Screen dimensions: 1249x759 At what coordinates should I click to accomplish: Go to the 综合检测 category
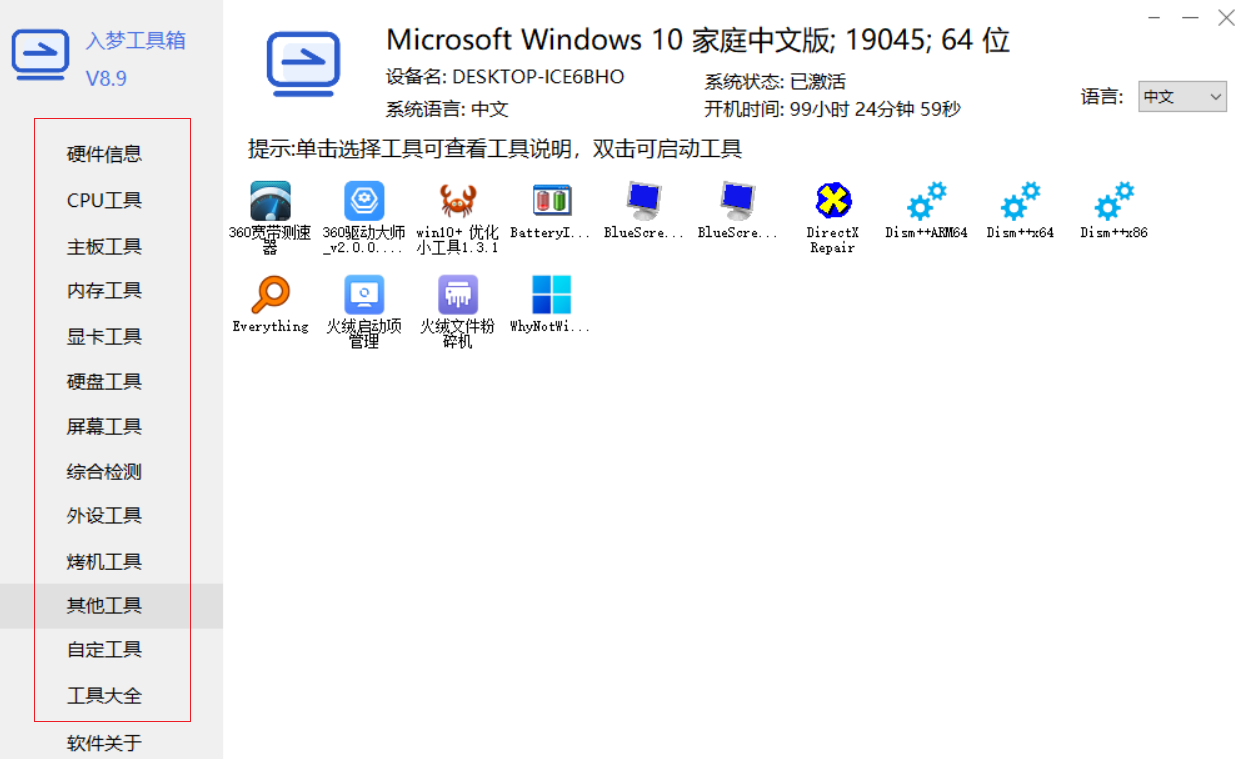pyautogui.click(x=104, y=472)
